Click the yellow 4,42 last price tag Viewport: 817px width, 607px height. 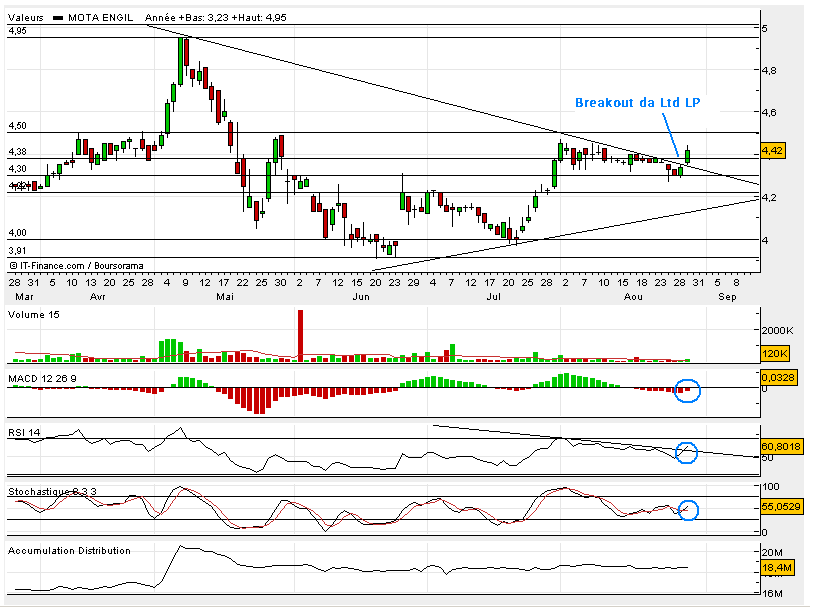click(x=772, y=151)
